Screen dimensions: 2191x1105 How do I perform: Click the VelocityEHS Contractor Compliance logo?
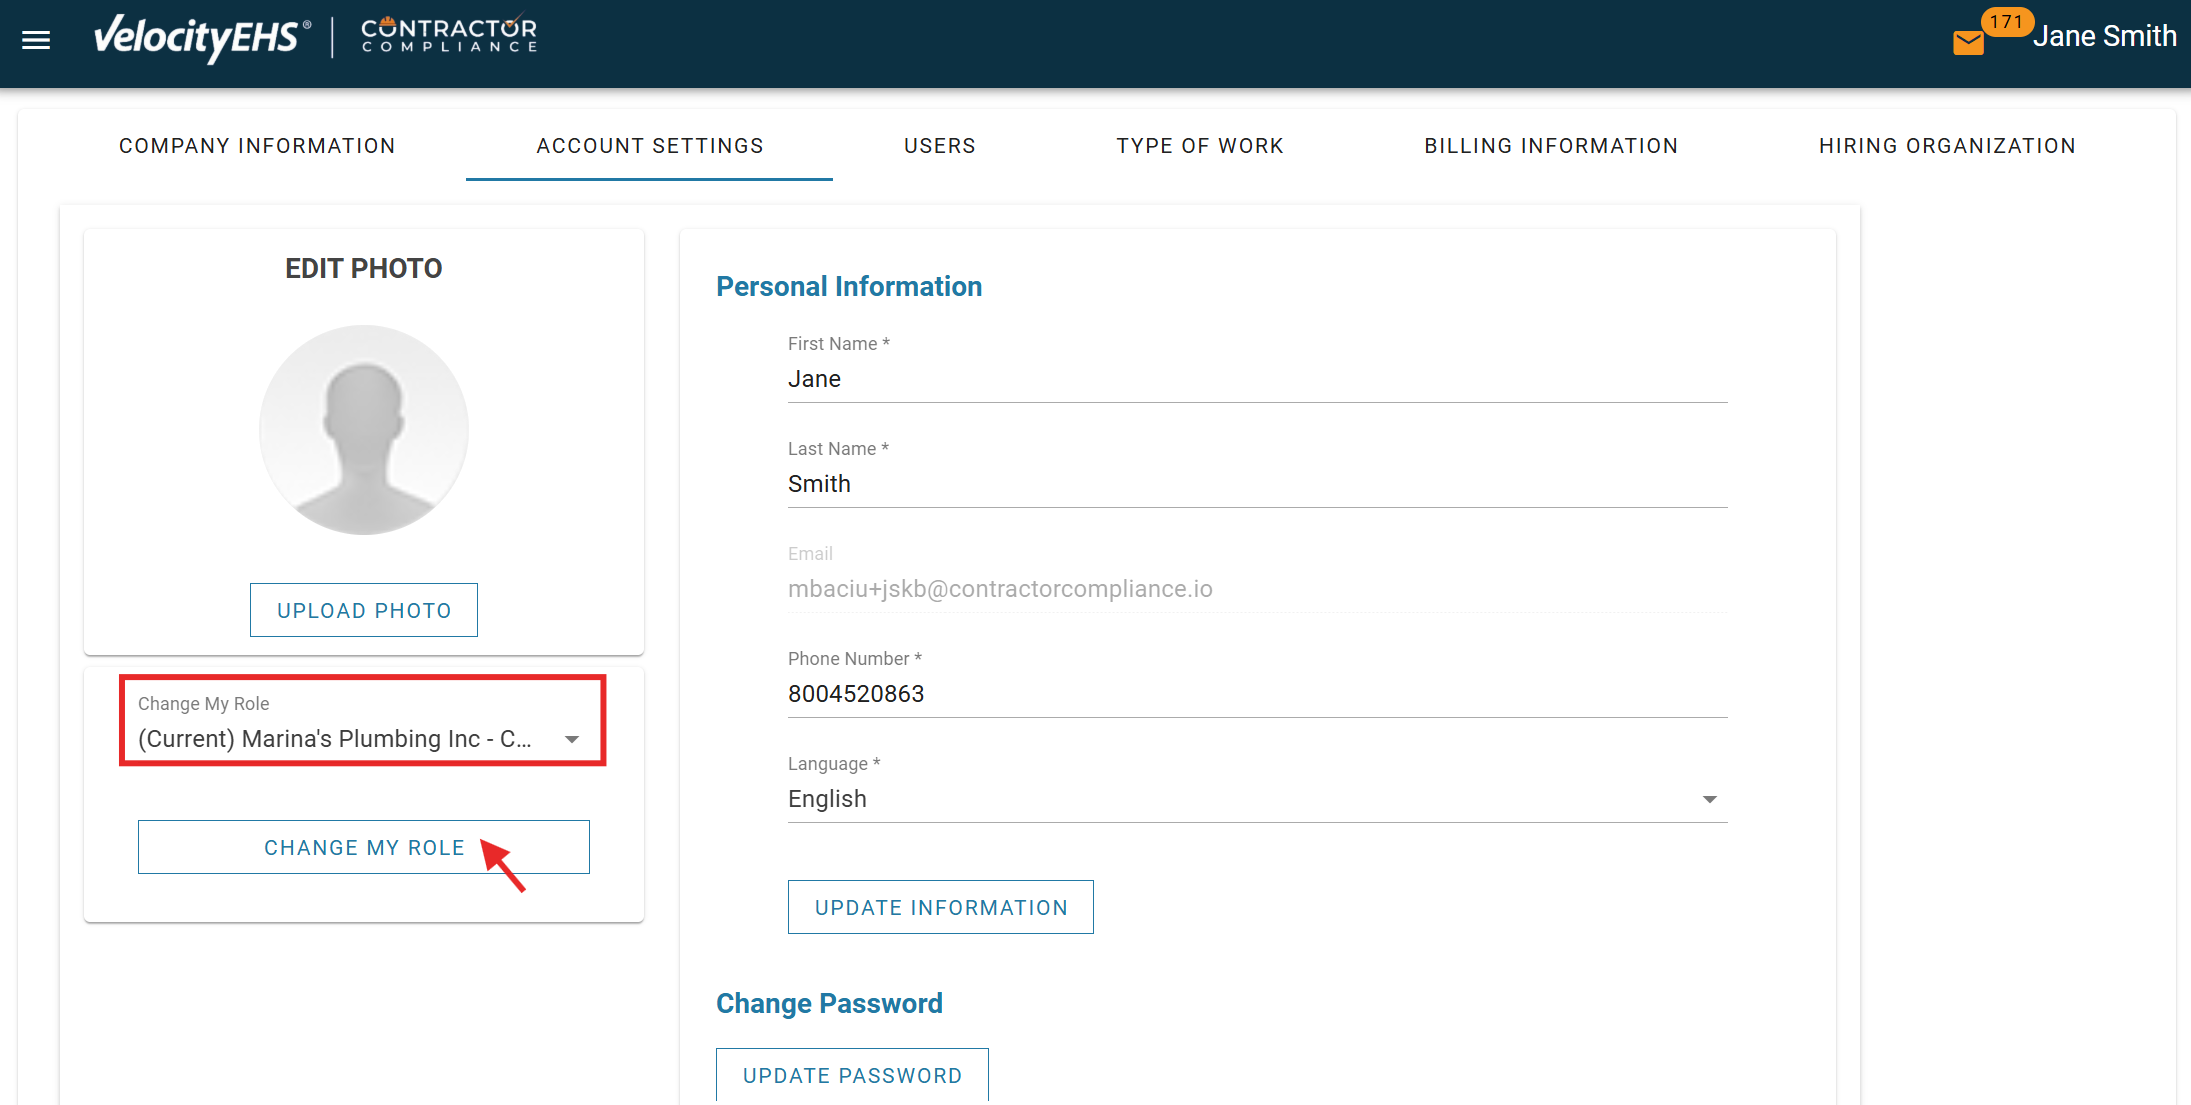(x=316, y=38)
